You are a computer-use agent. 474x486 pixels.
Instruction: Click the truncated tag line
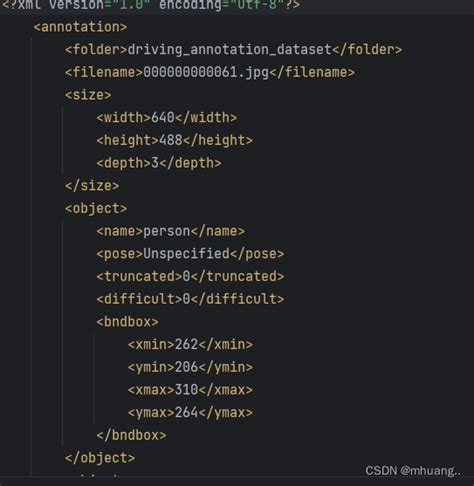pos(190,276)
